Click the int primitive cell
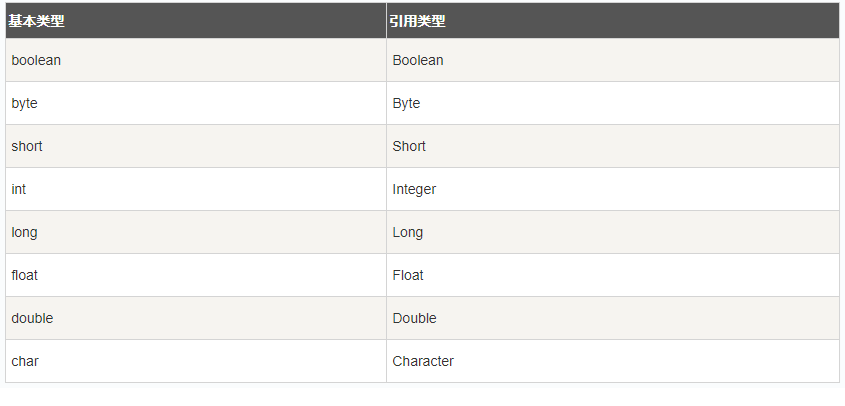 point(19,189)
